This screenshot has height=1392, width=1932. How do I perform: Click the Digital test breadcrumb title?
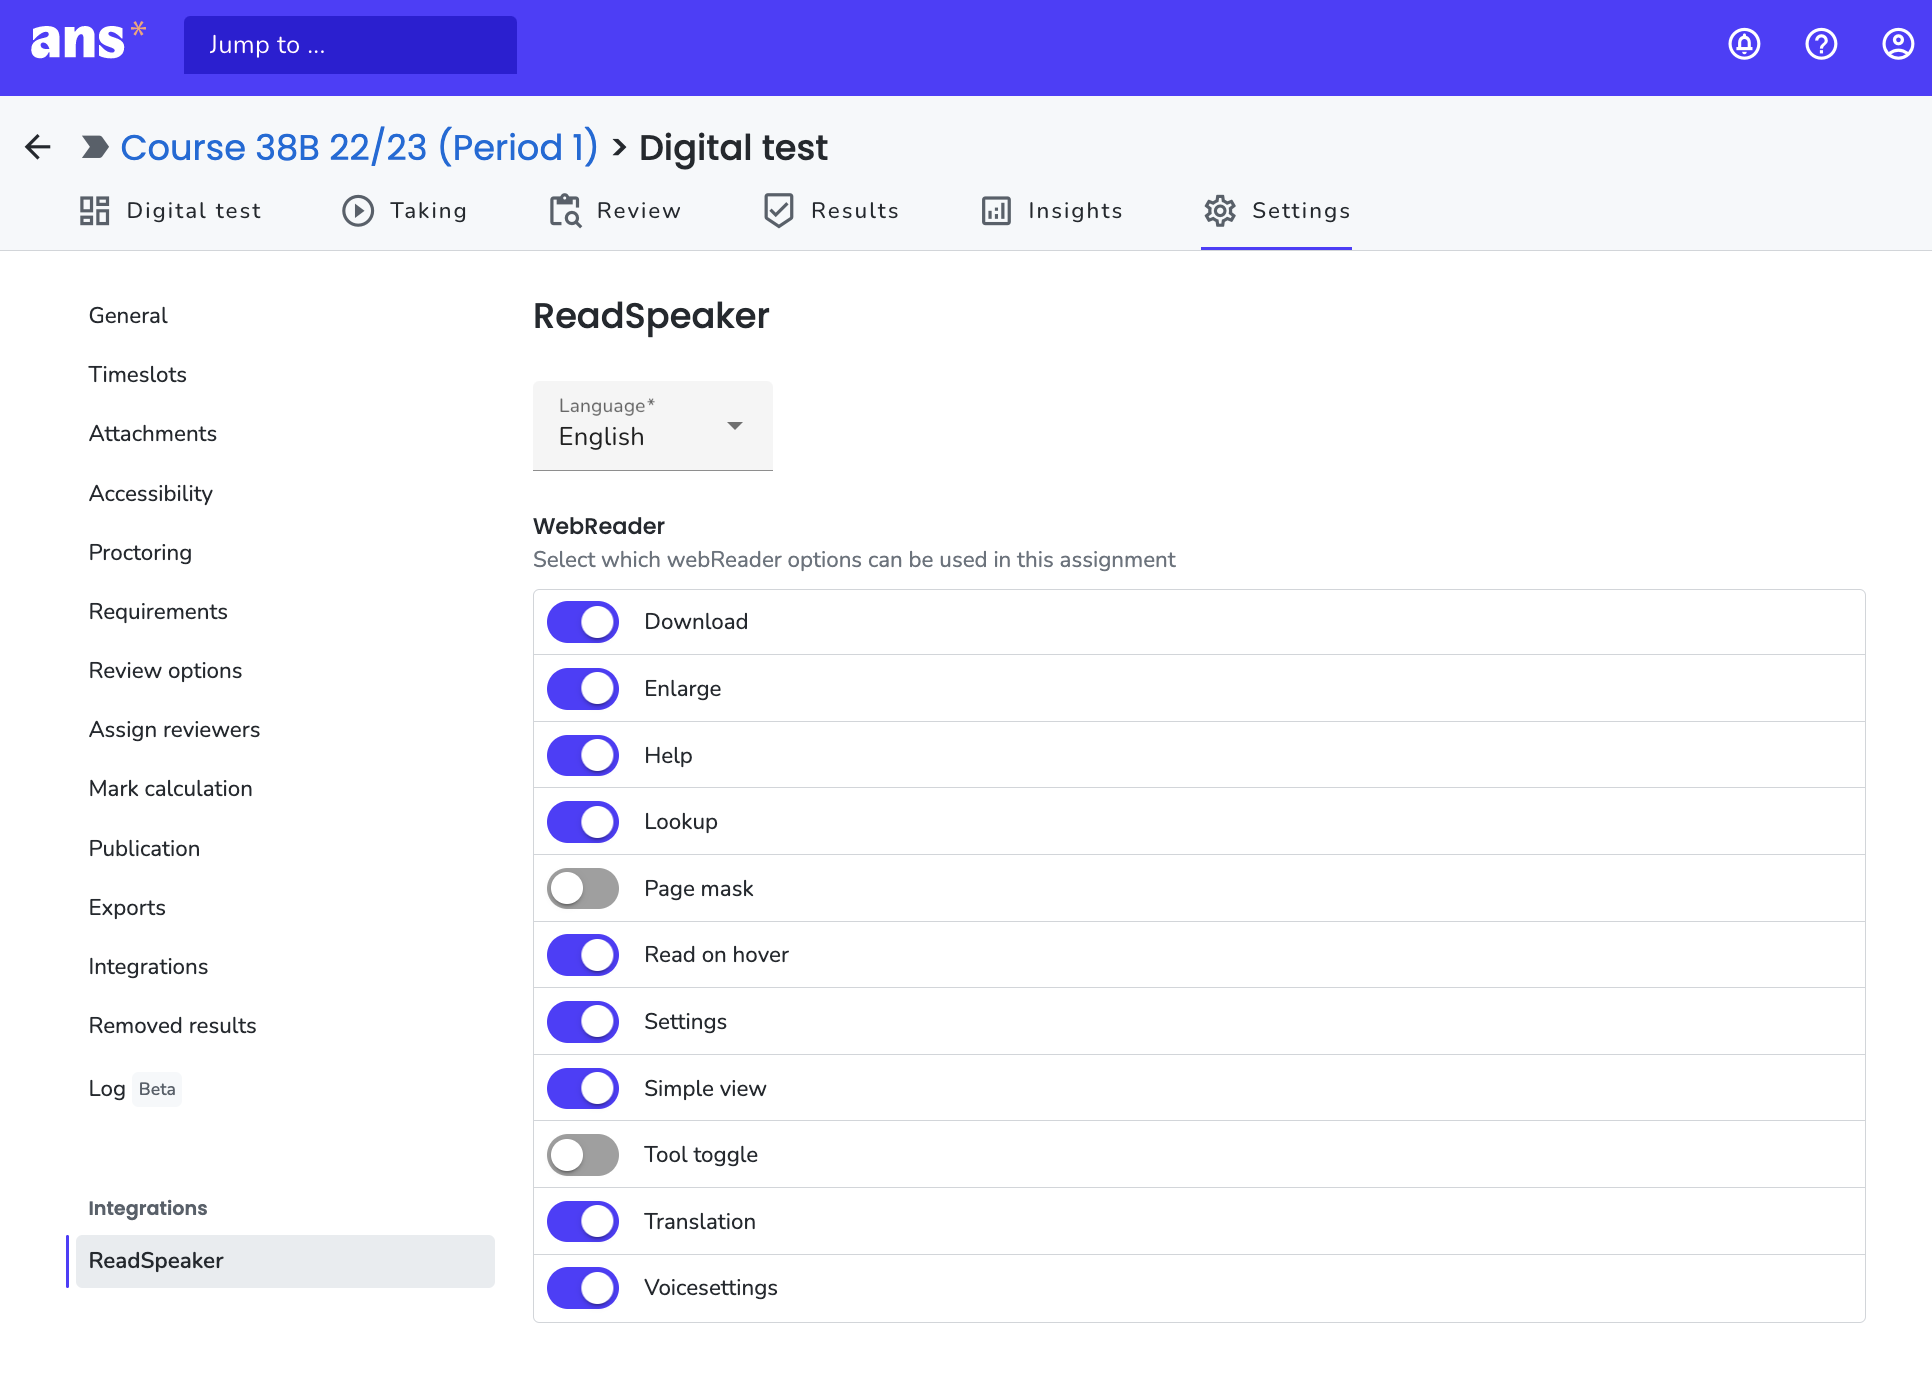click(733, 148)
